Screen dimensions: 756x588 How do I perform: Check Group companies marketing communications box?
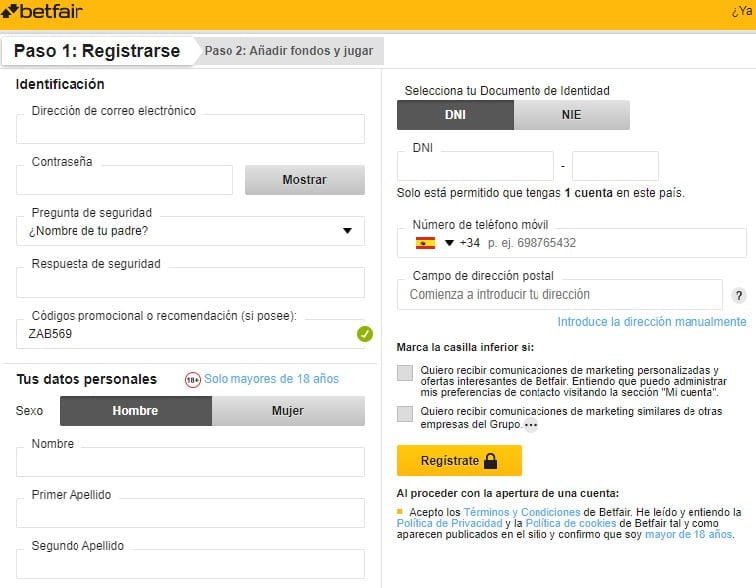[x=405, y=414]
